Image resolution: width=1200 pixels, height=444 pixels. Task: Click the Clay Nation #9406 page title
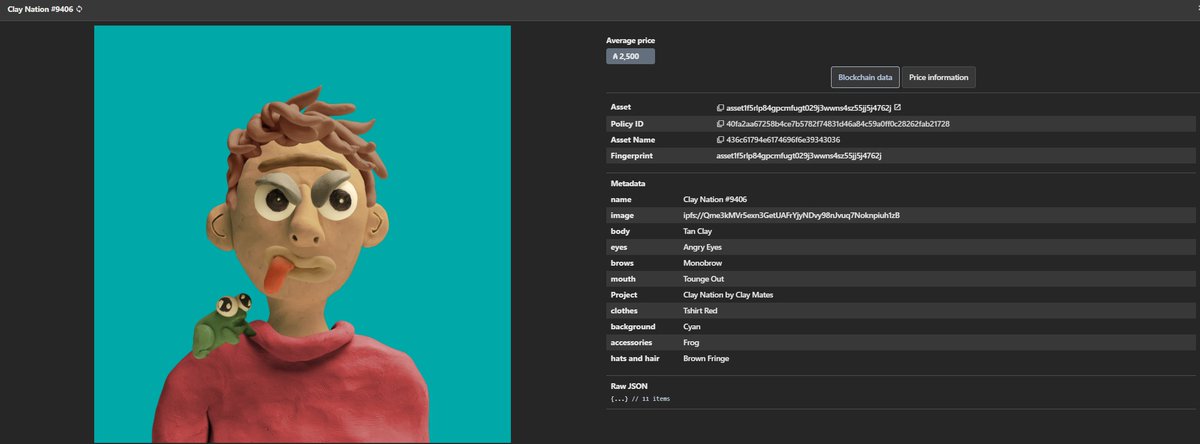coord(40,9)
